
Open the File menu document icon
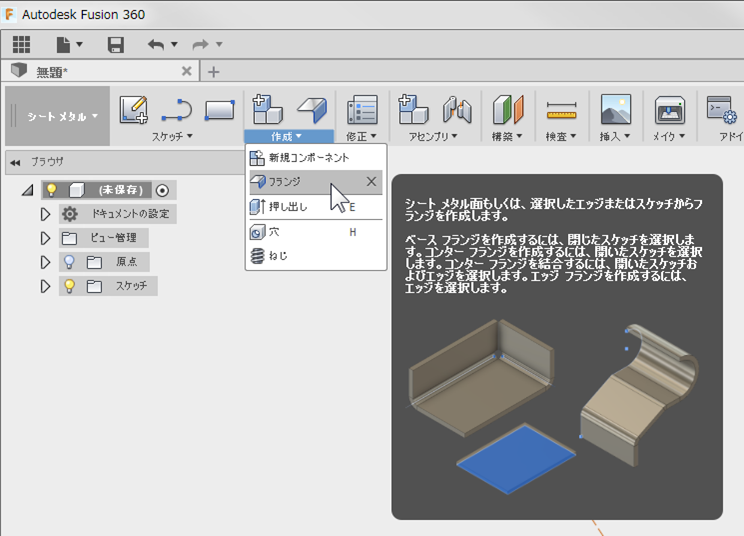point(63,45)
